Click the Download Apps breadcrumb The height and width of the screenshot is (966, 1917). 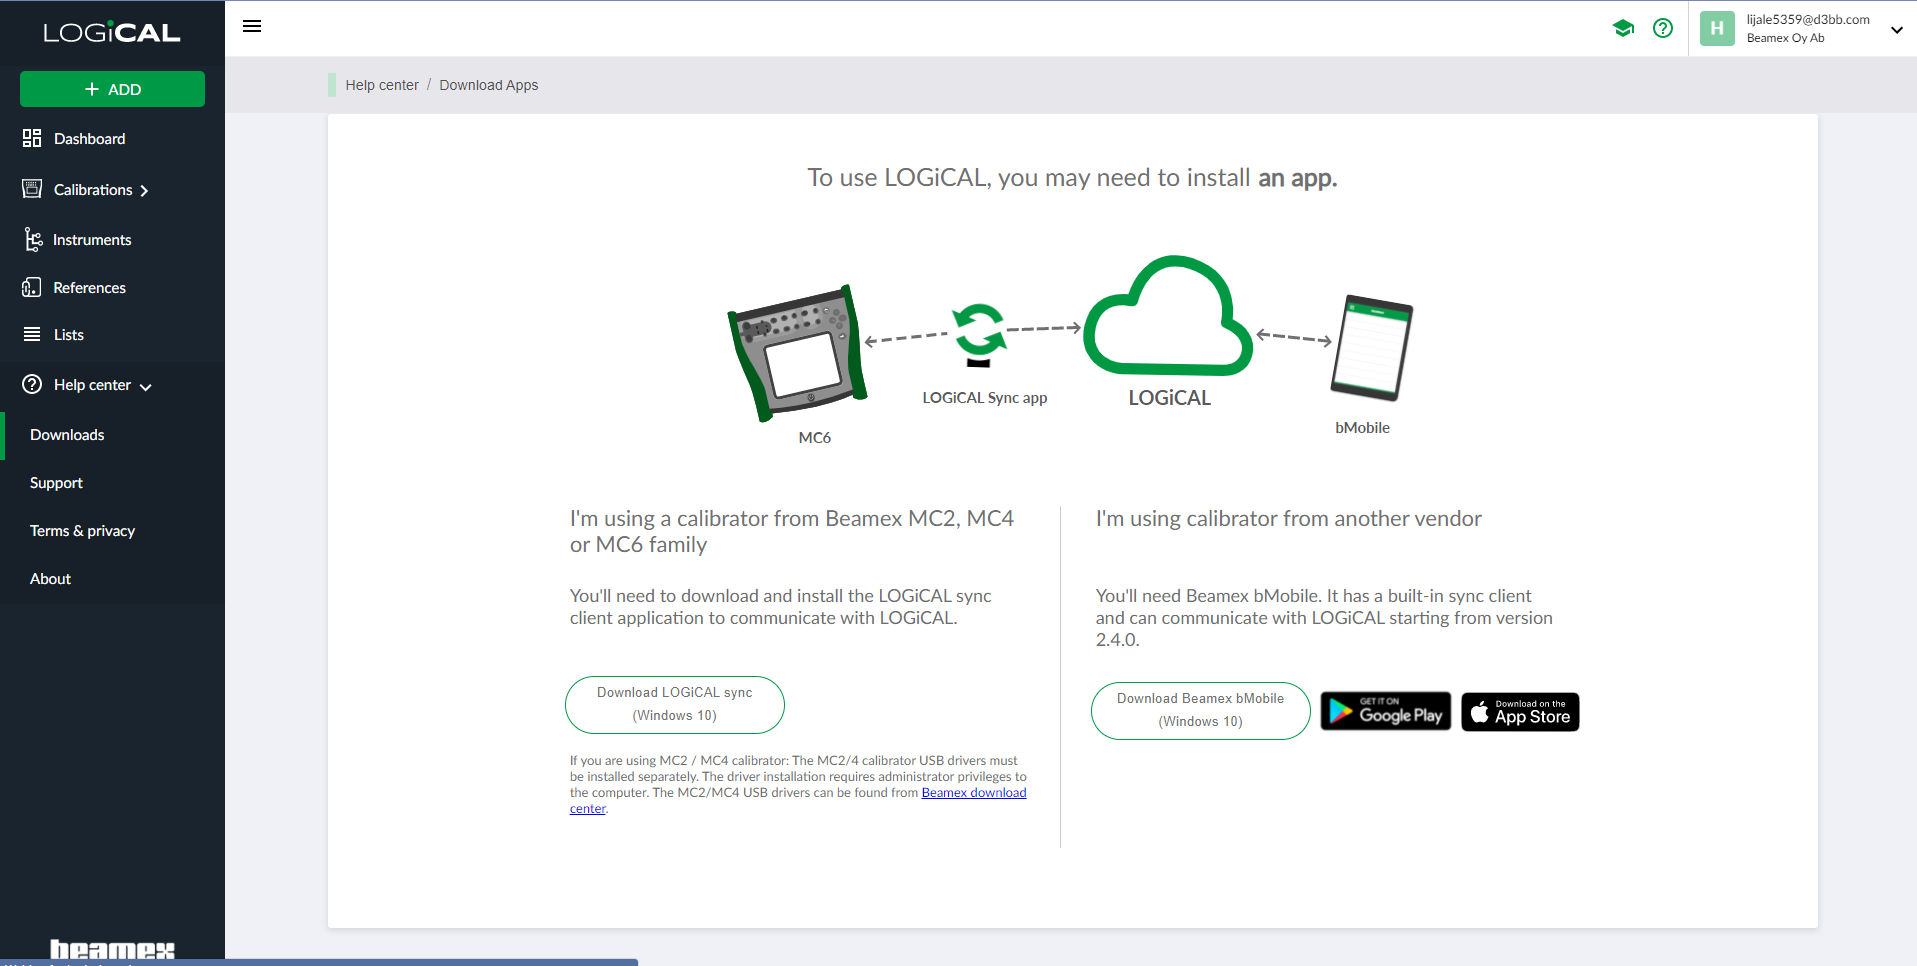point(489,85)
